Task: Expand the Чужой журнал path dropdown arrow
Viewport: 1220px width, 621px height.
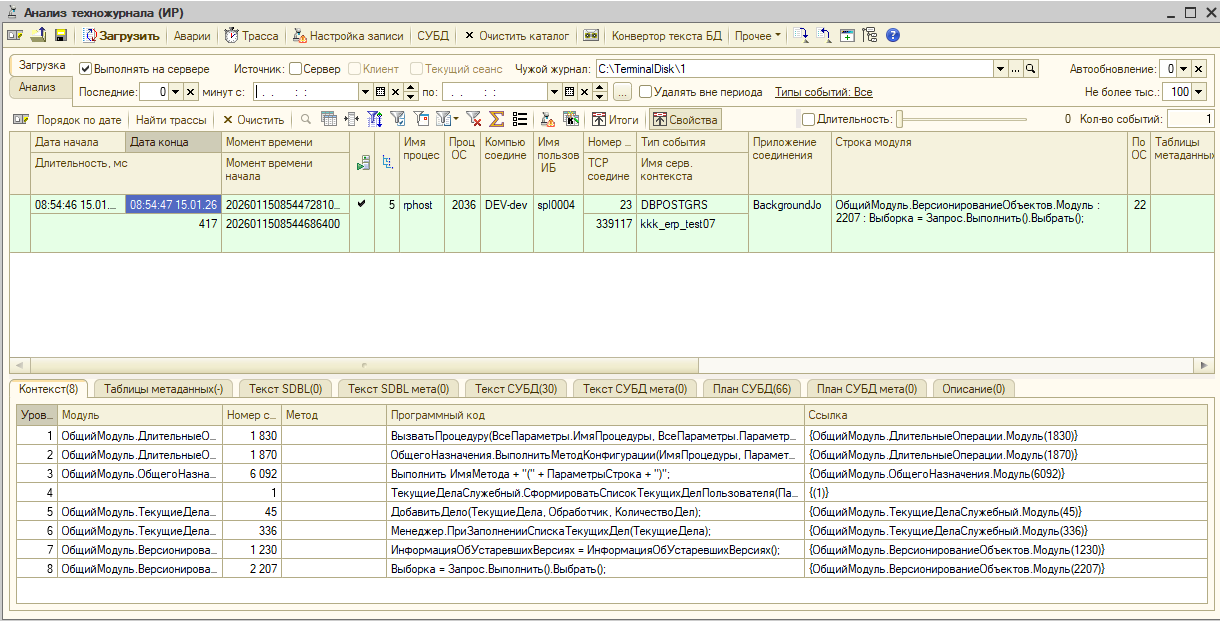Action: [x=1000, y=69]
